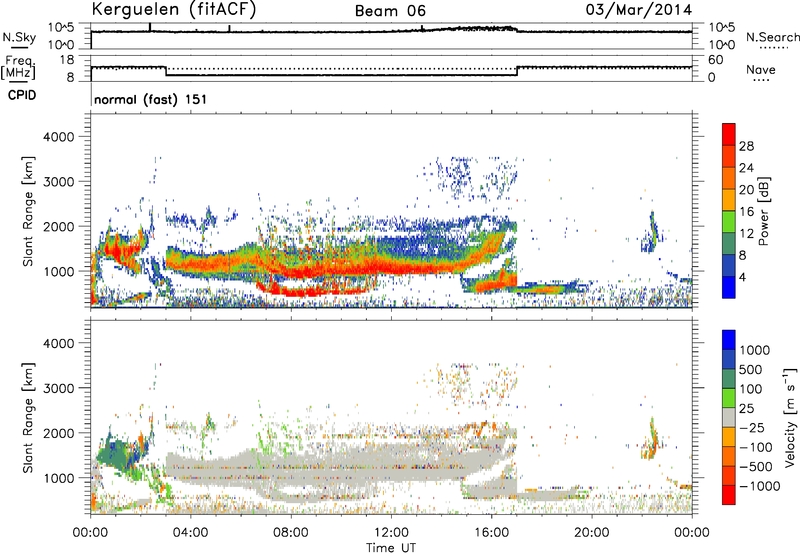Viewport: 800px width, 554px height.
Task: Click the "Kerguelen (fitACF)" plot title
Action: pyautogui.click(x=173, y=10)
